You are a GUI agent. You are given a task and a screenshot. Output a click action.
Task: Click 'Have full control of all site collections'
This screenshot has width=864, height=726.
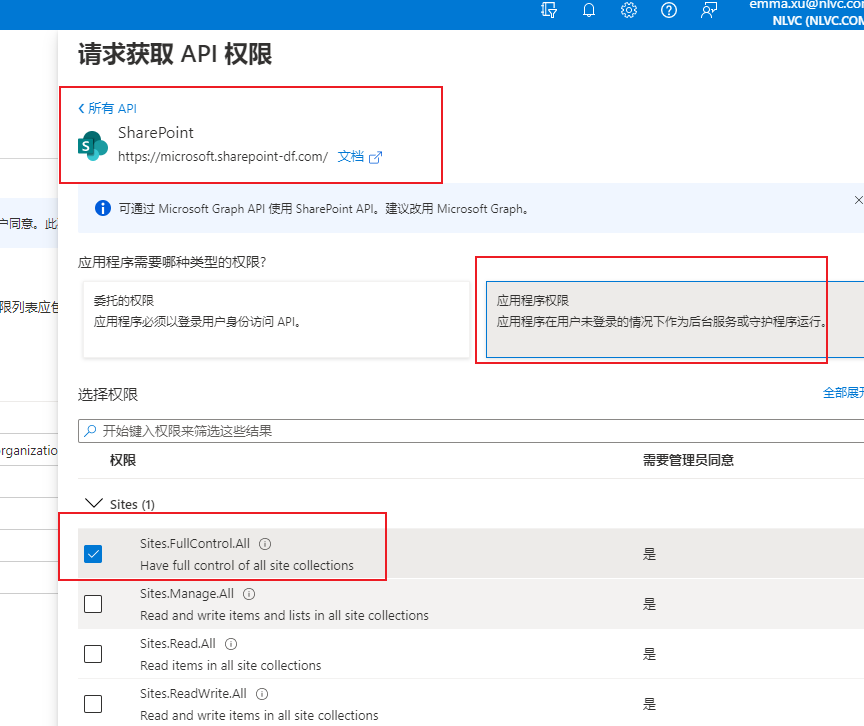(247, 566)
